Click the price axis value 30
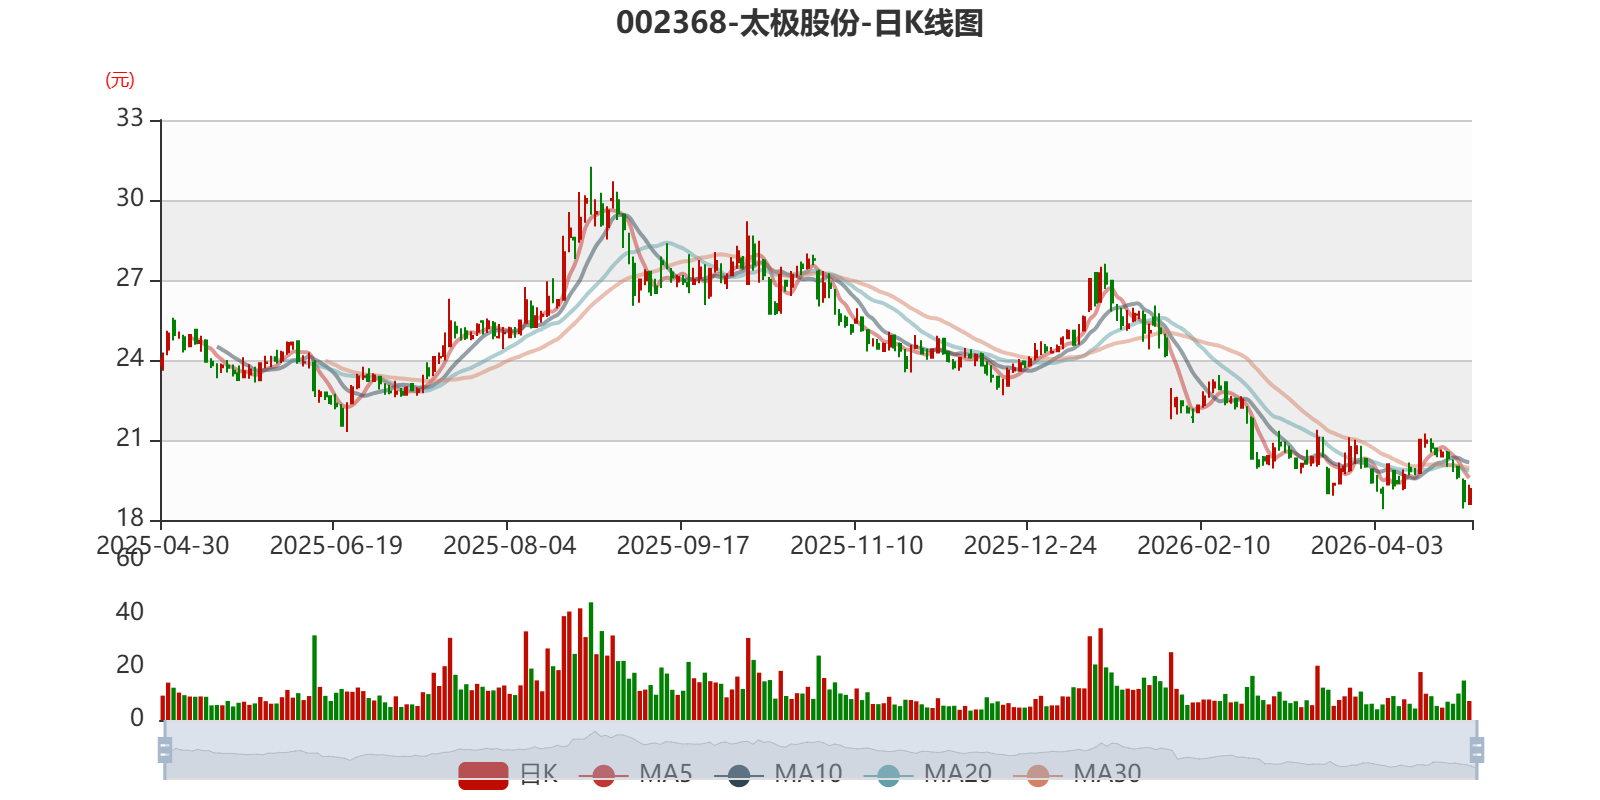Screen dimensions: 1600x800 pos(130,198)
